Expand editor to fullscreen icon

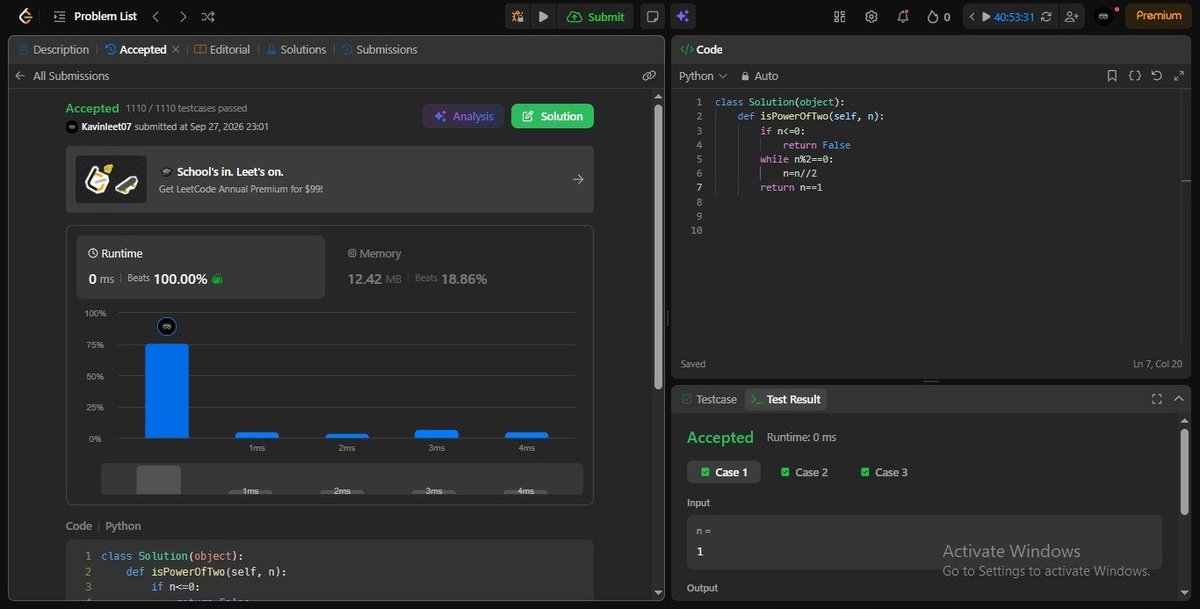[x=1178, y=76]
